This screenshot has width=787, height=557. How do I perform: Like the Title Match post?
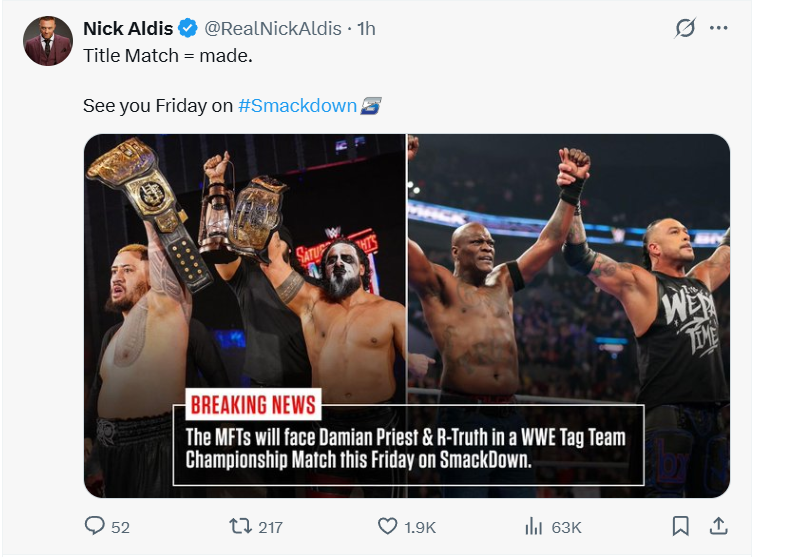(x=388, y=526)
